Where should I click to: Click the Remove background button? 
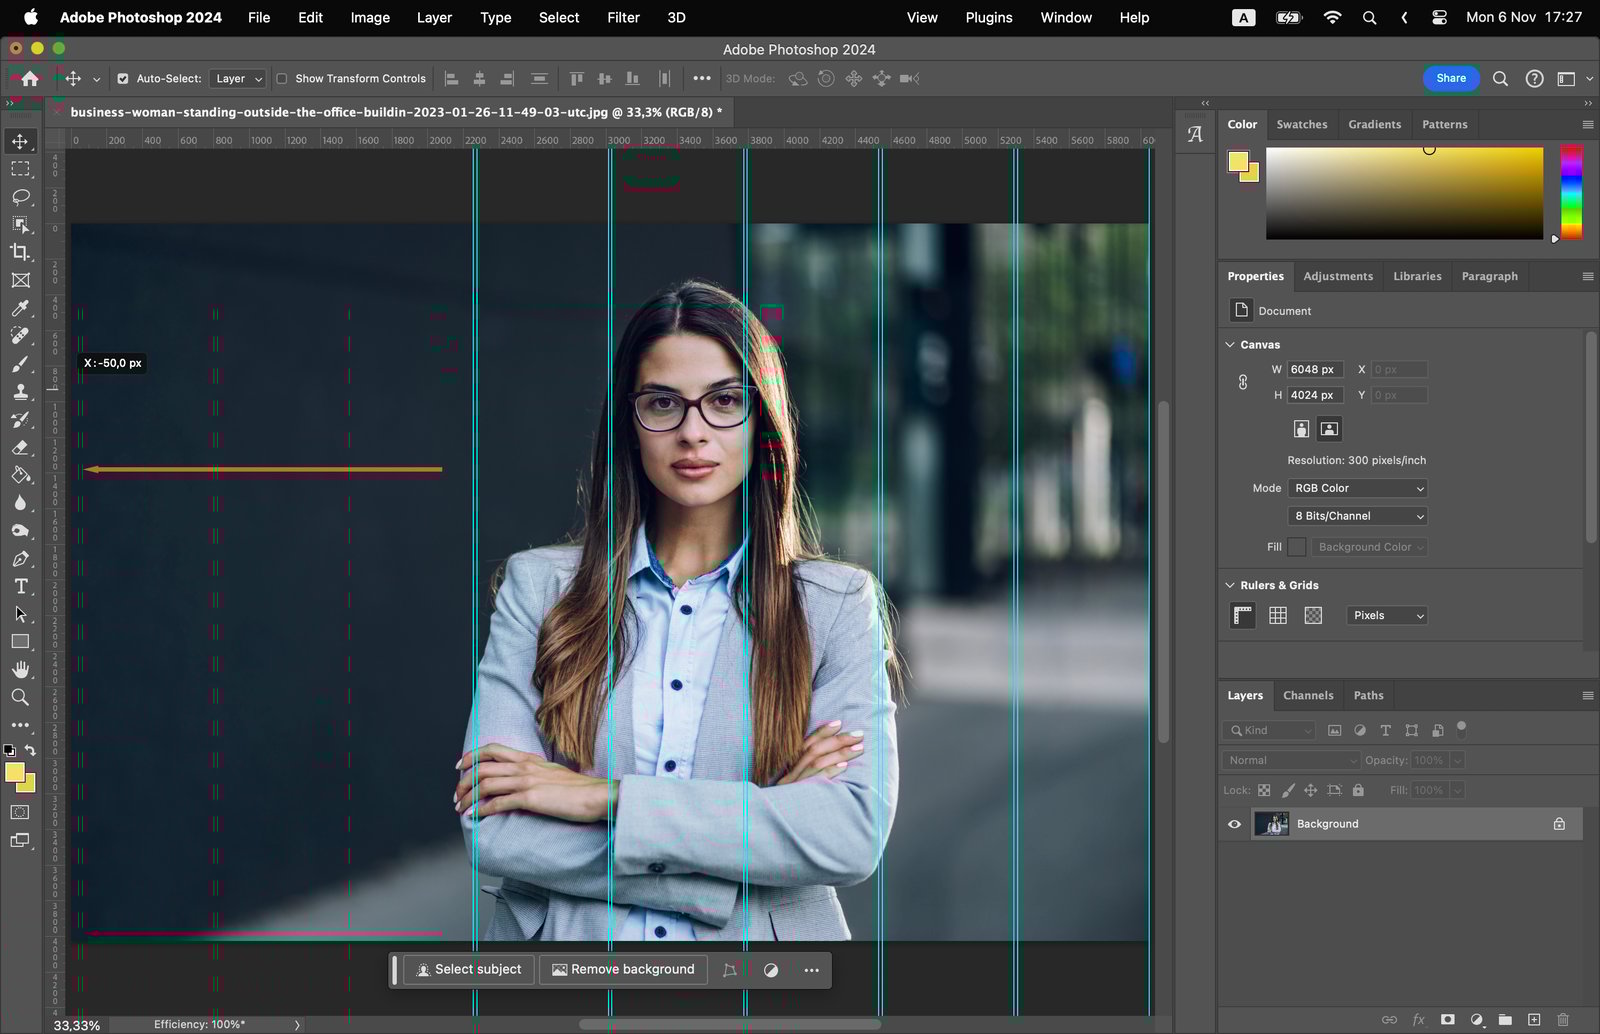pyautogui.click(x=623, y=969)
